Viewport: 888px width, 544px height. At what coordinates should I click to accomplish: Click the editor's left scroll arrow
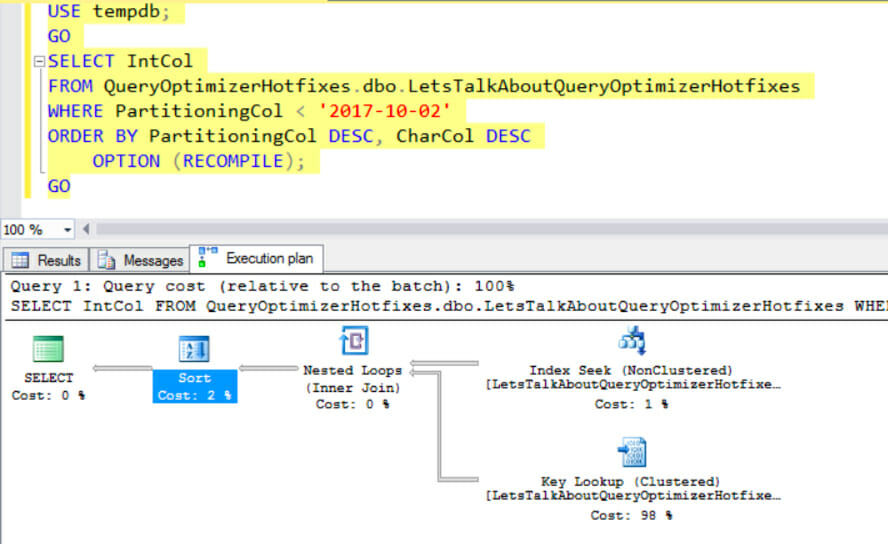pyautogui.click(x=86, y=230)
